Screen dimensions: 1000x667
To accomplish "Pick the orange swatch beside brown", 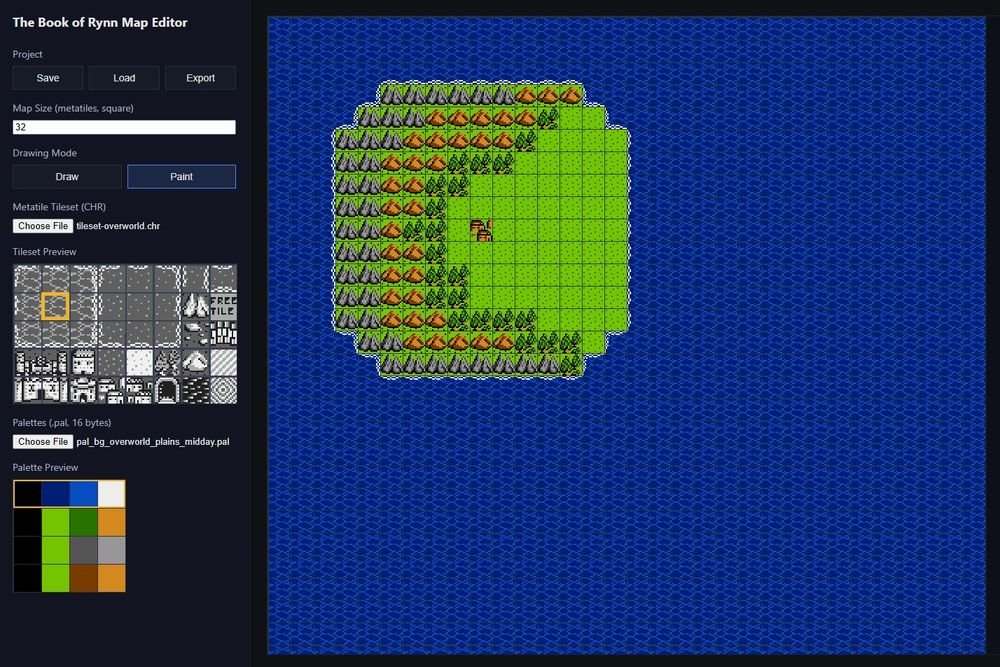I will point(112,578).
